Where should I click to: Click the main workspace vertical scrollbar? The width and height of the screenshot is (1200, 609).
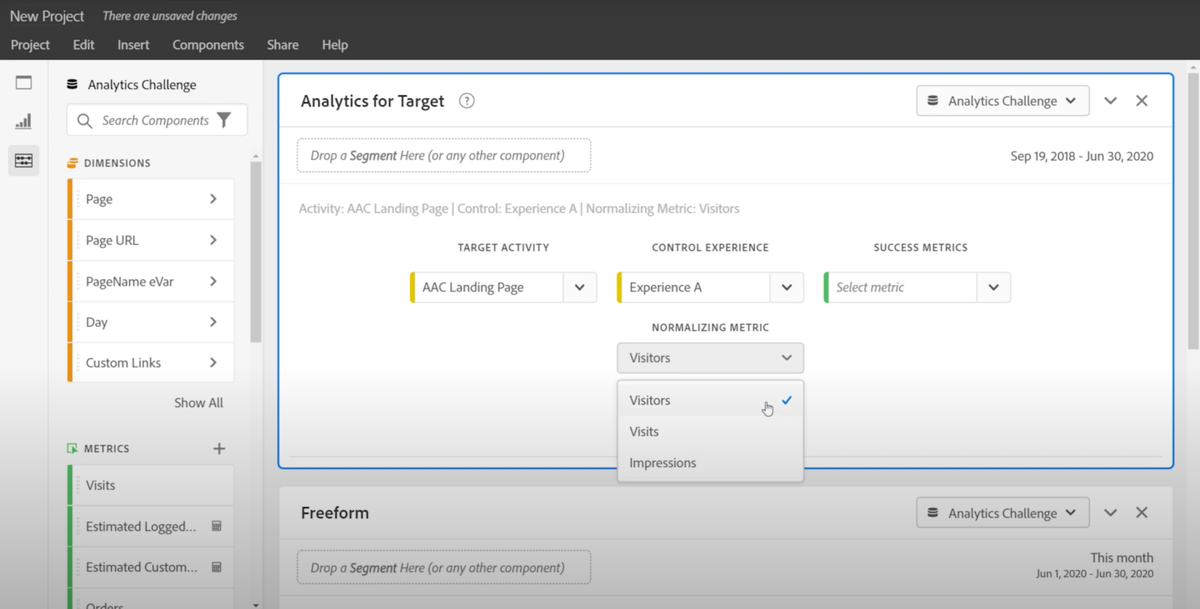coord(1193,210)
